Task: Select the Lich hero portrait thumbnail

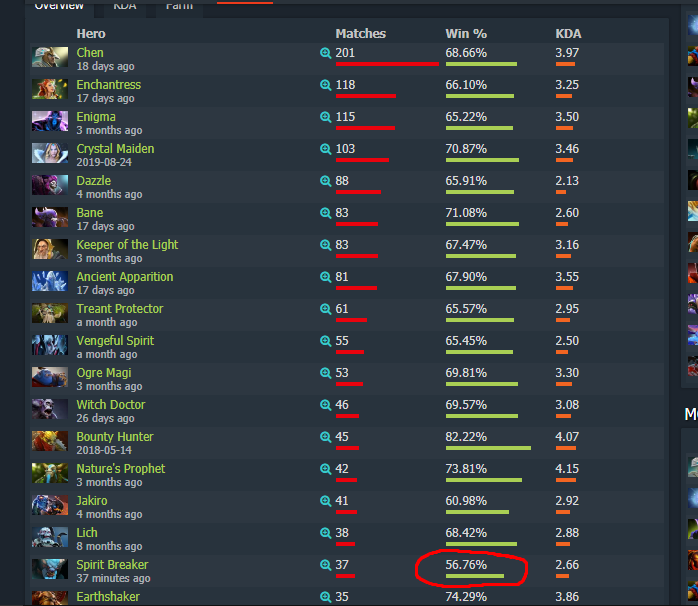Action: 50,537
